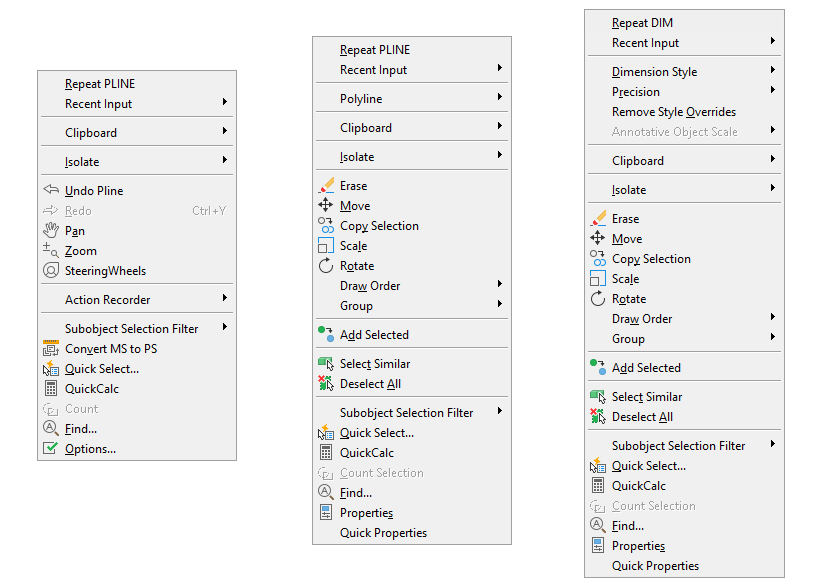Expand Clipboard submenu arrow in left menu
Screen dimensions: 822x588
pos(225,131)
